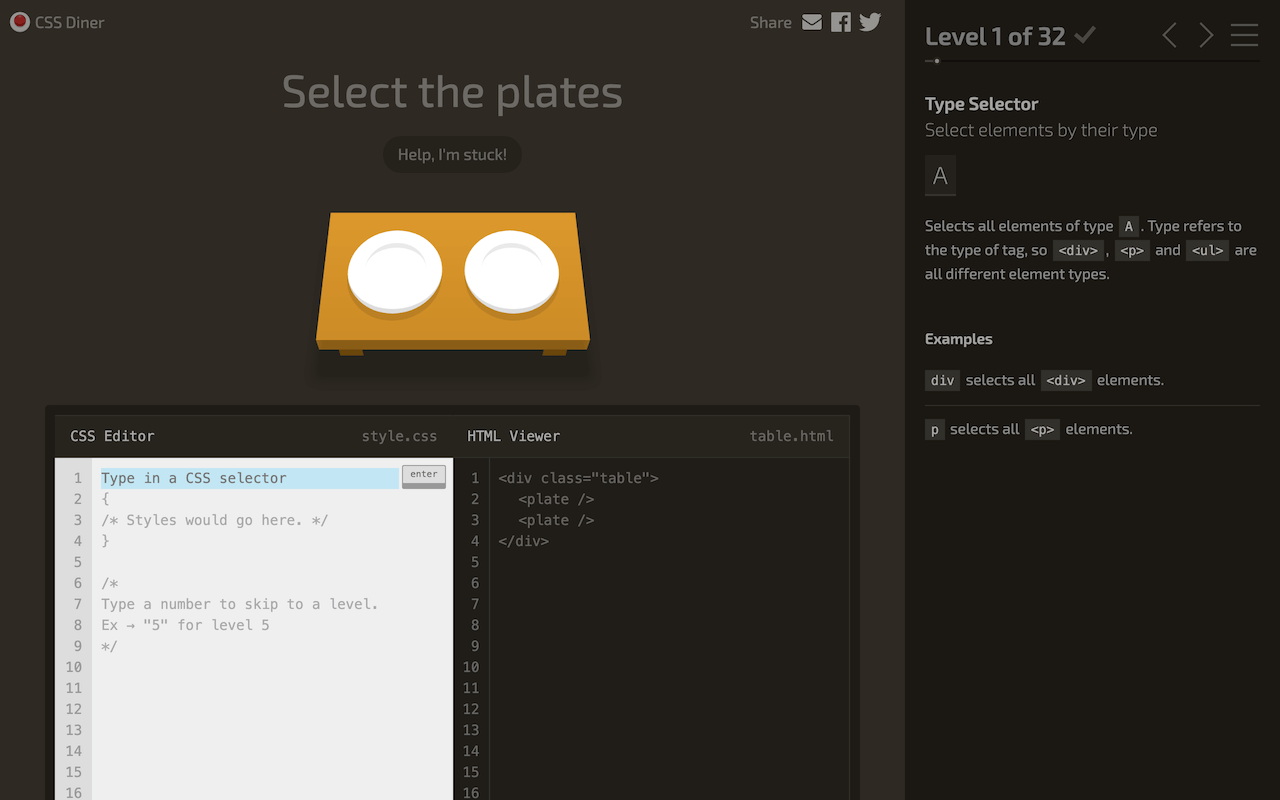Click the email share icon
Viewport: 1280px width, 800px height.
click(x=811, y=22)
